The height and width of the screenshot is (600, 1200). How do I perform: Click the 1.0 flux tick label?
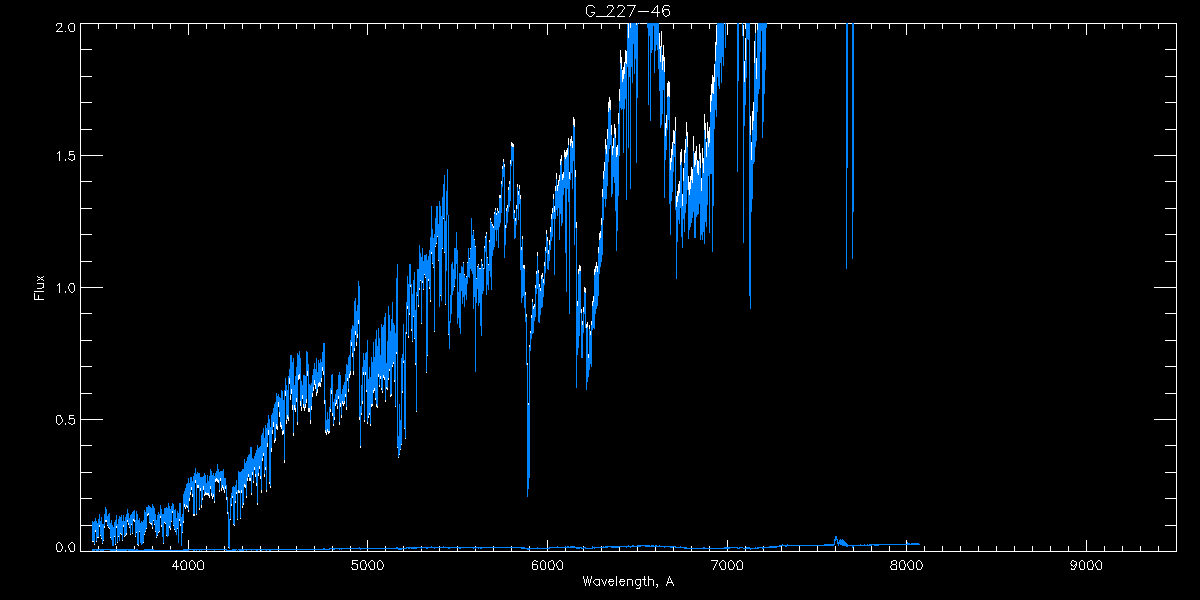pyautogui.click(x=63, y=288)
